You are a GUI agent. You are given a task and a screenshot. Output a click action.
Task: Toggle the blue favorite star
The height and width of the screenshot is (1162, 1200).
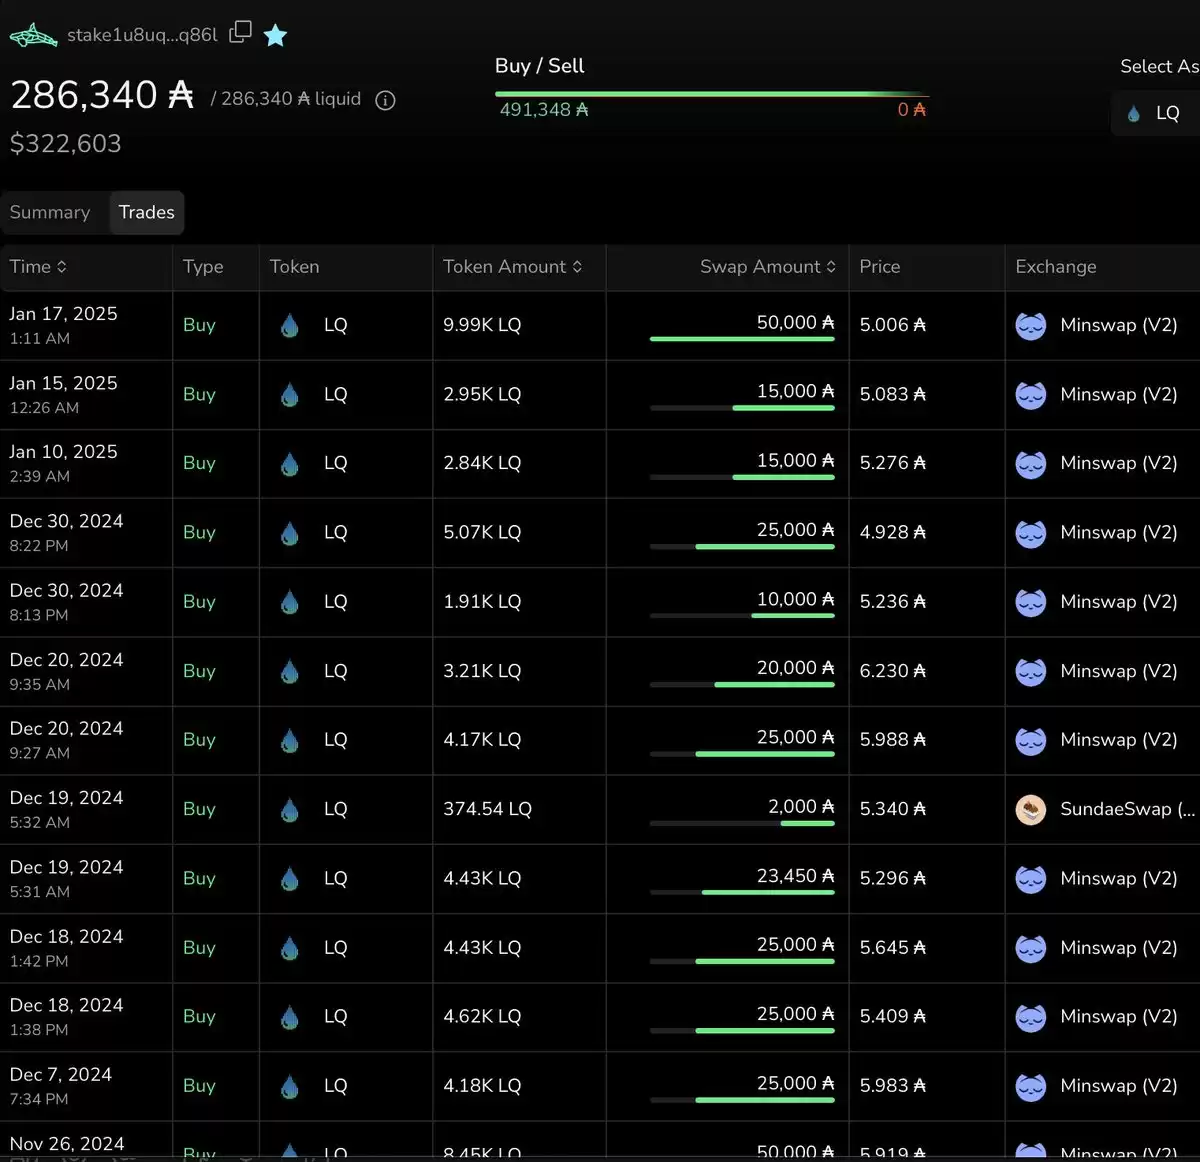(275, 36)
